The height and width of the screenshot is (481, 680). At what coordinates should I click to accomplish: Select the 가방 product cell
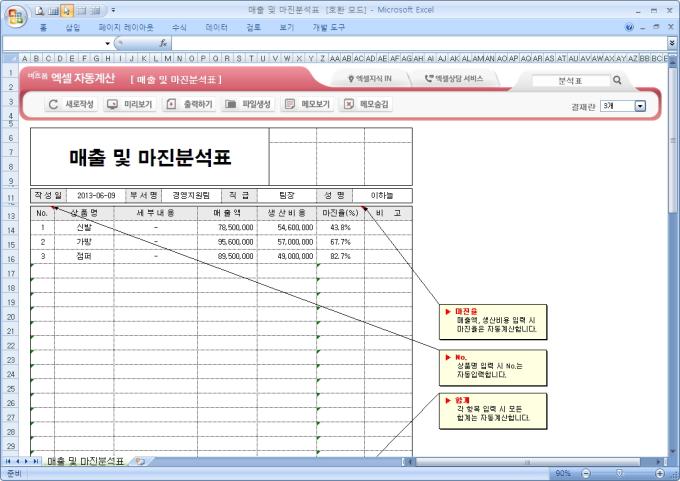[84, 242]
